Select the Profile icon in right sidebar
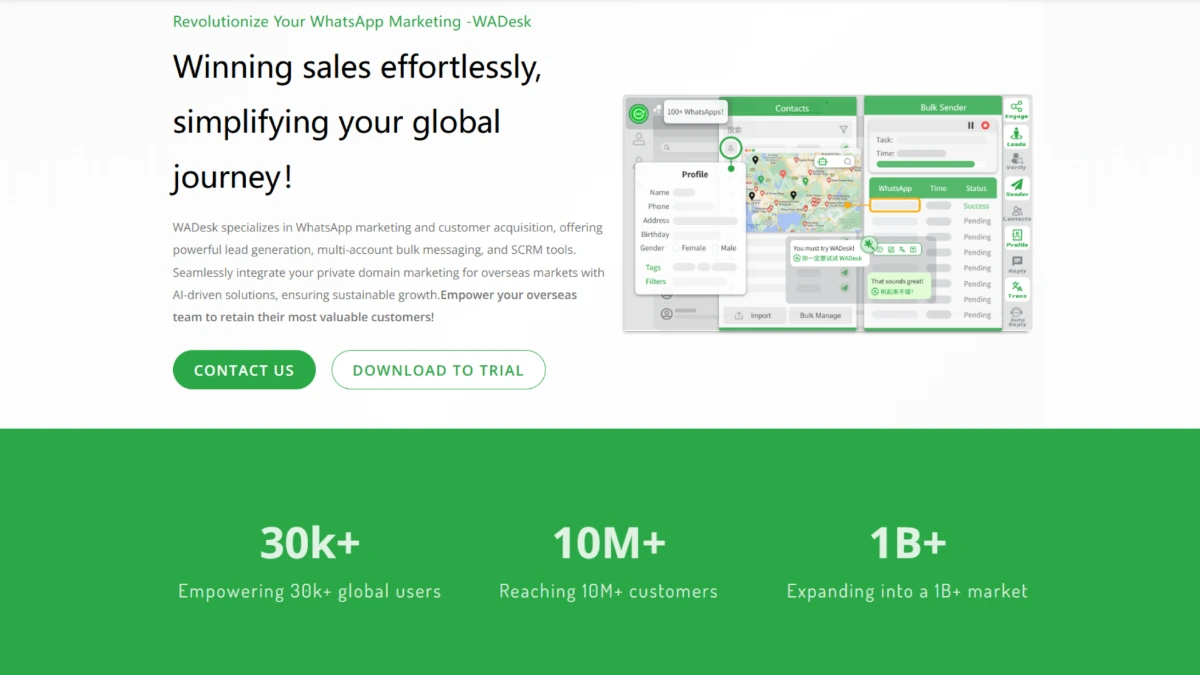Image resolution: width=1200 pixels, height=675 pixels. point(1017,236)
